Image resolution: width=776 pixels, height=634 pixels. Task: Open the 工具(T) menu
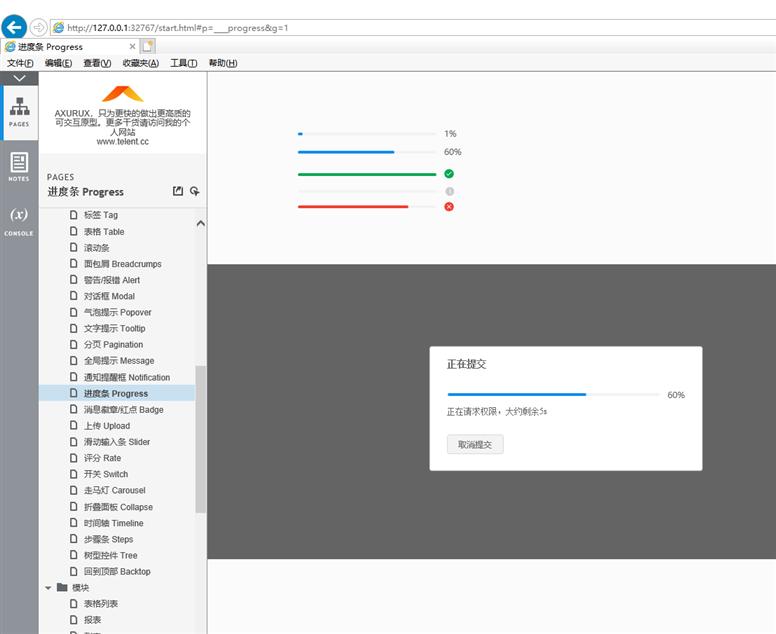183,63
